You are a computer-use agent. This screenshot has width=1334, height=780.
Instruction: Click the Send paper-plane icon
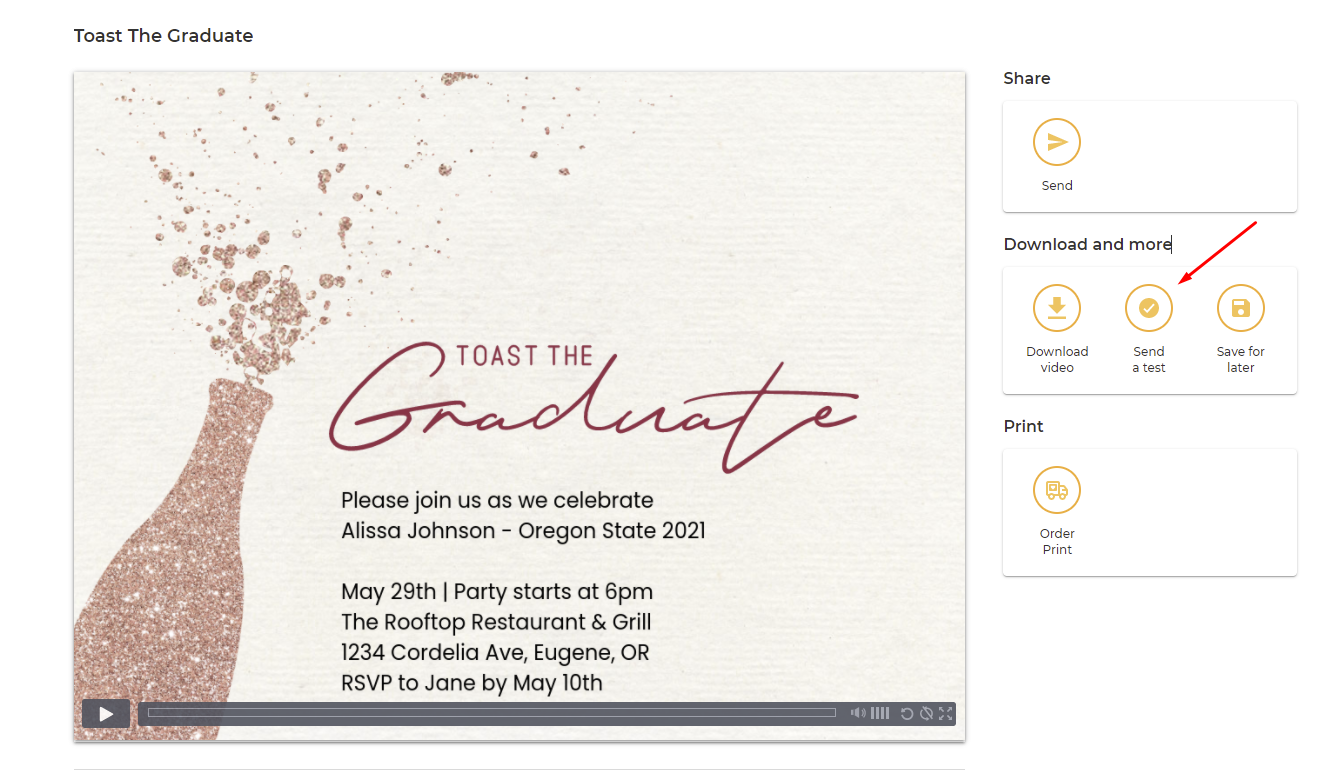click(x=1057, y=142)
